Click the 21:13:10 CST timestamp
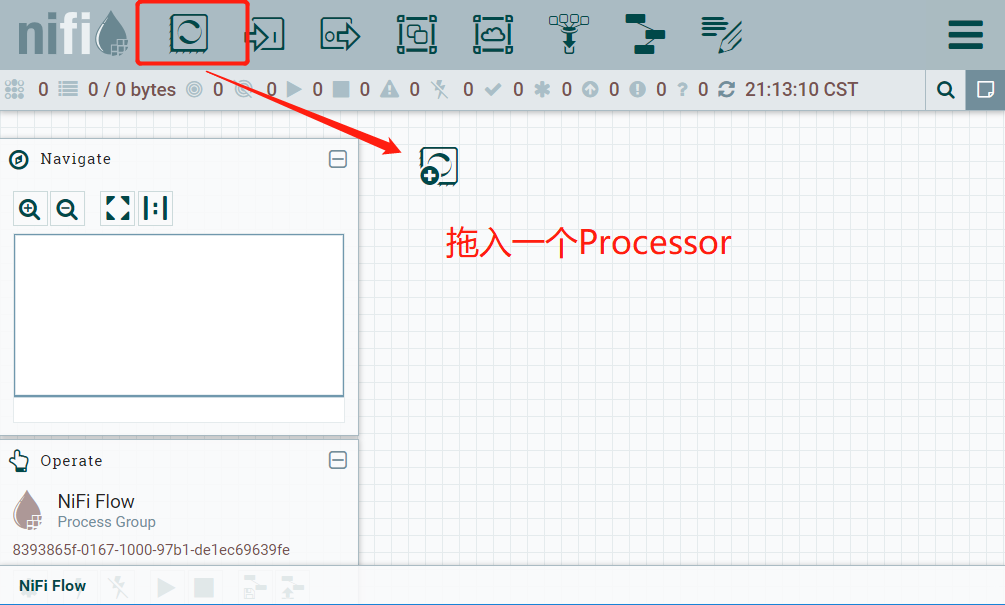The height and width of the screenshot is (605, 1005). [x=801, y=89]
